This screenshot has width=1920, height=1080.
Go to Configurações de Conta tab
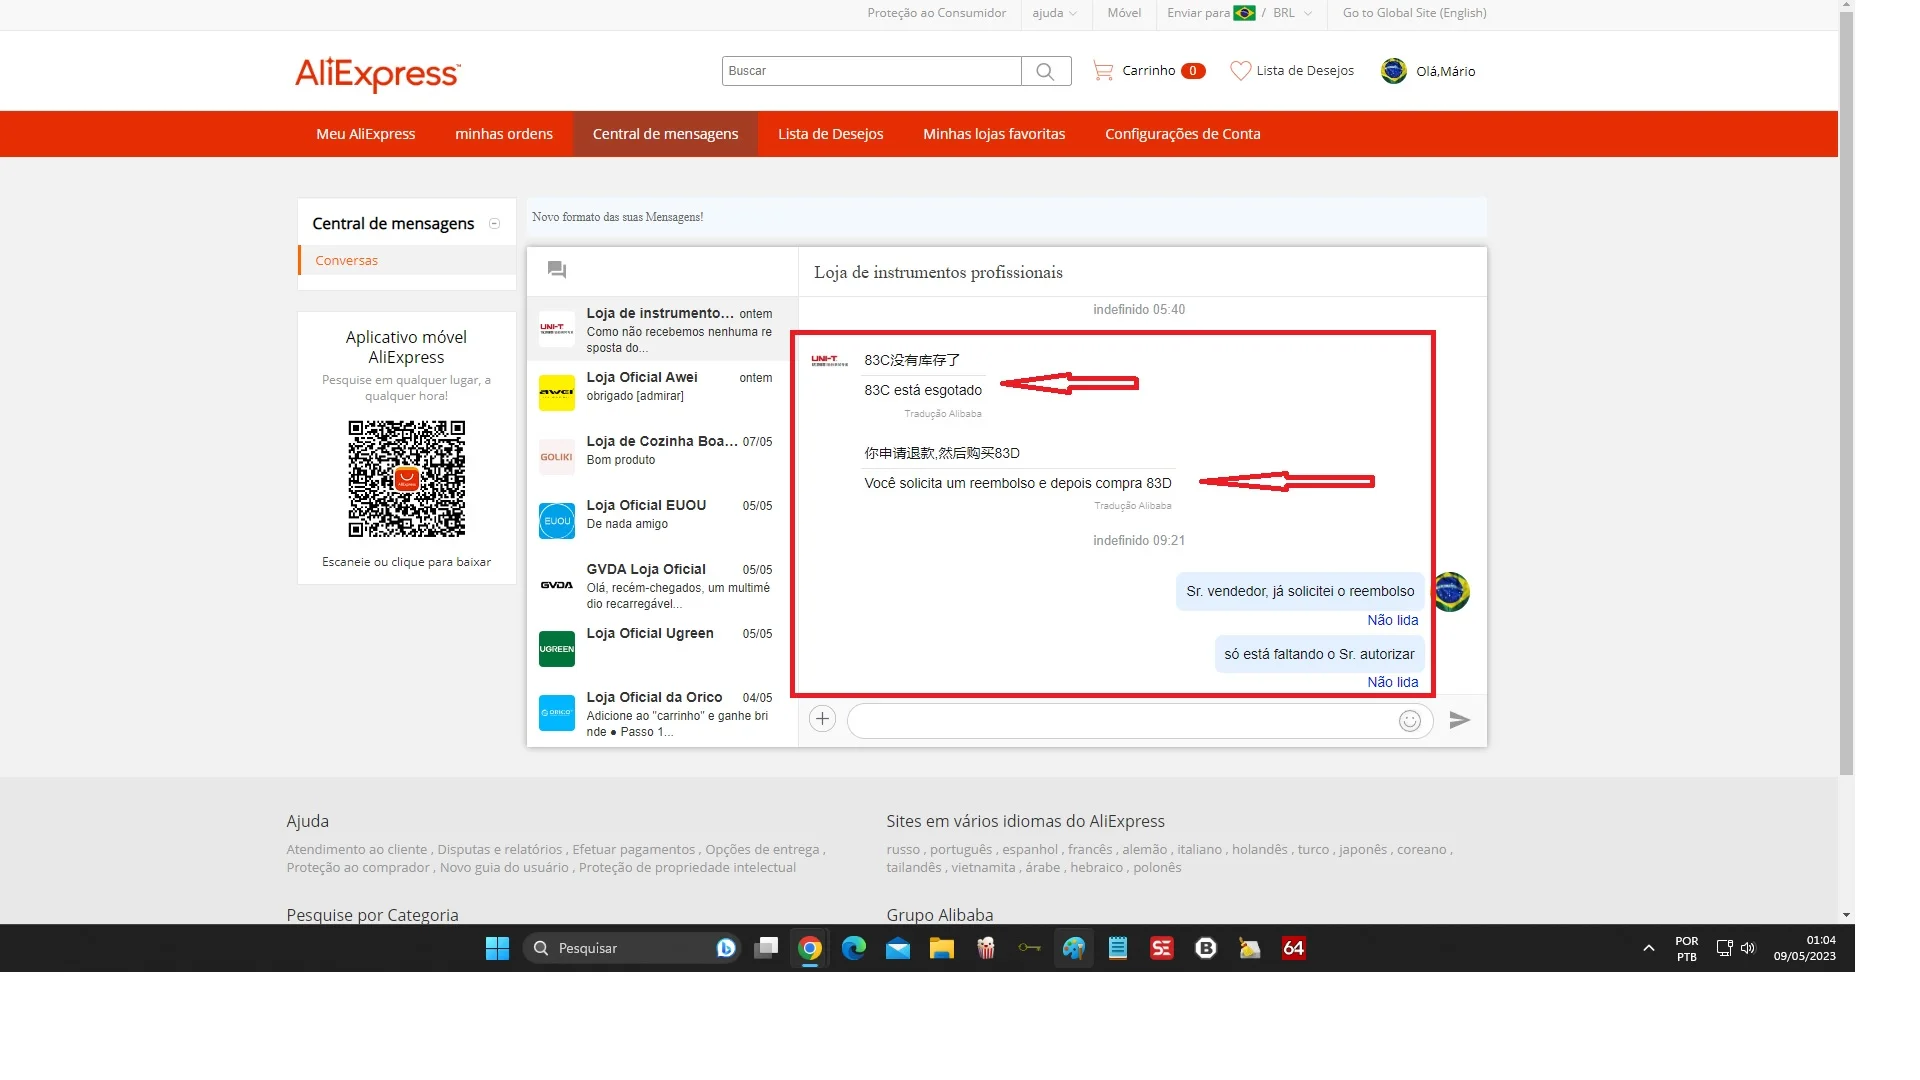1182,134
